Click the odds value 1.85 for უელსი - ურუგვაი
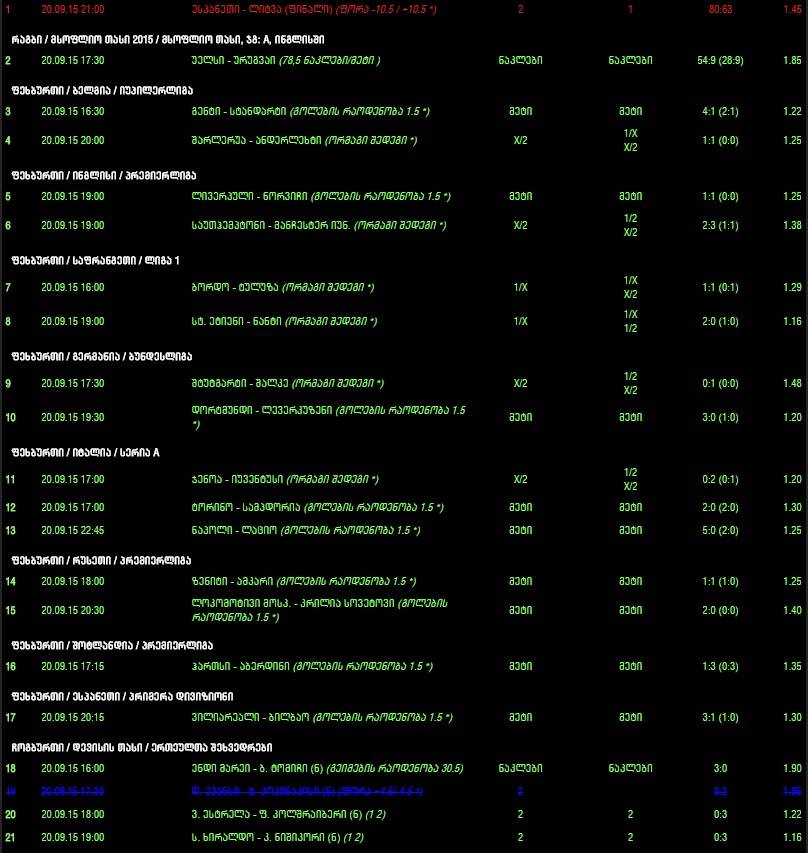This screenshot has width=808, height=853. (x=793, y=60)
